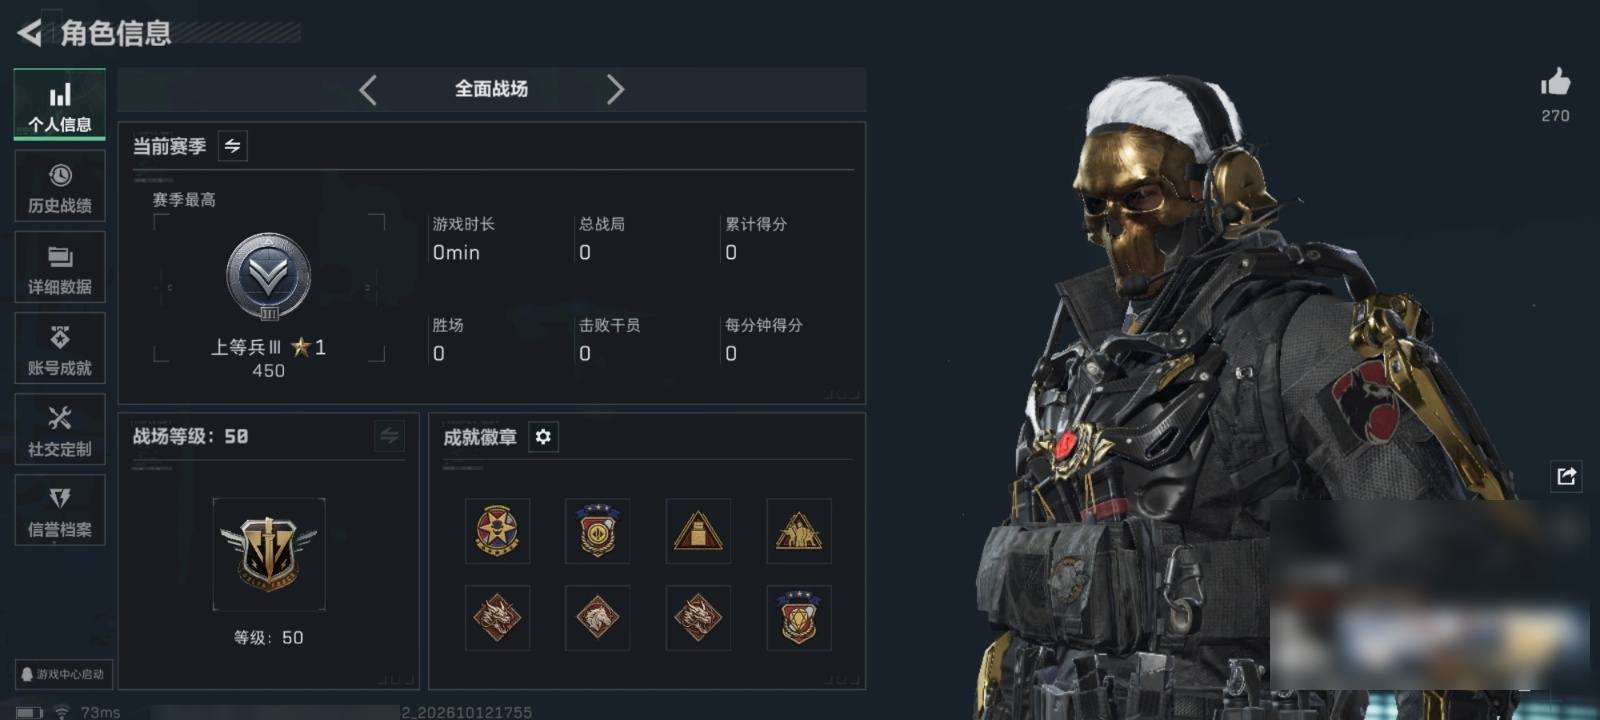
Task: Toggle the 当前赛季 season swap button
Action: pos(232,146)
